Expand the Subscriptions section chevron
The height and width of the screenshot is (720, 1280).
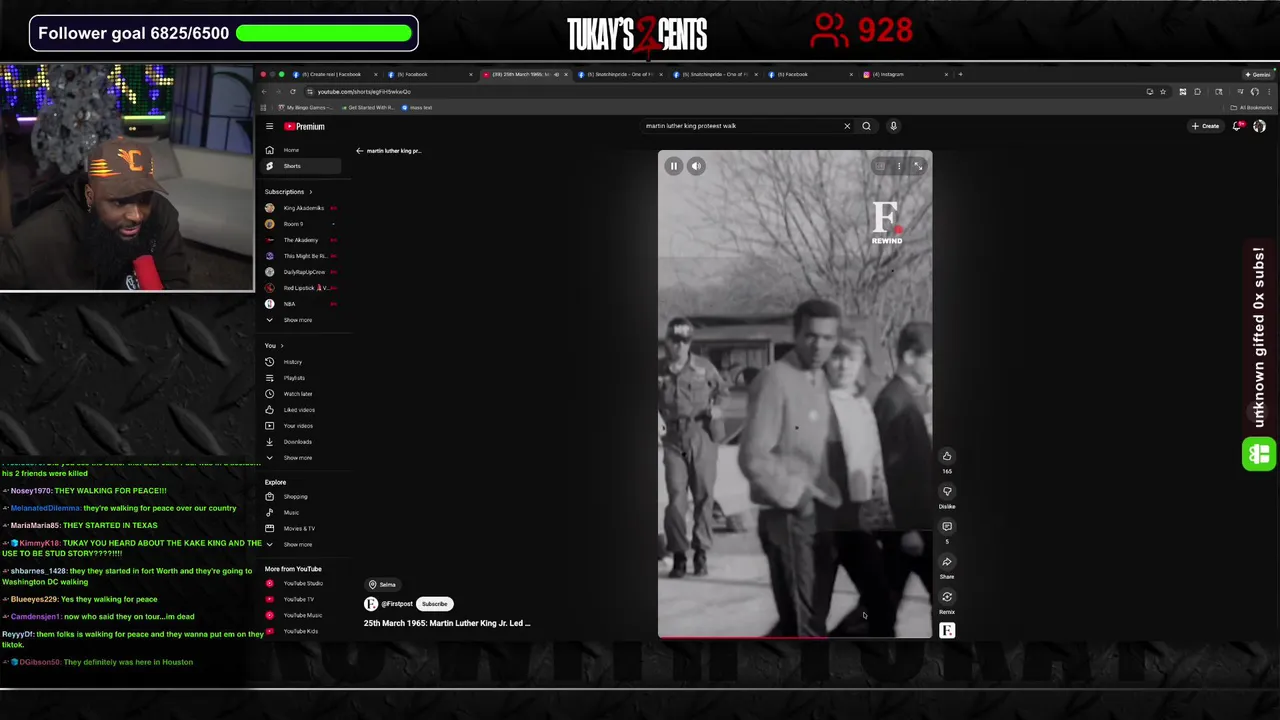(310, 192)
